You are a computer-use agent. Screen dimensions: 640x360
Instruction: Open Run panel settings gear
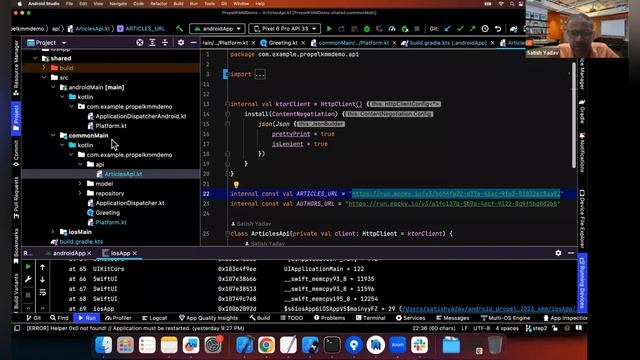[558, 253]
